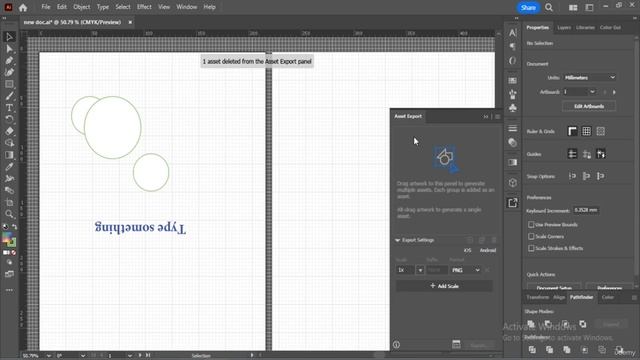Toggle Scale Corners checkbox
Image resolution: width=640 pixels, height=360 pixels.
coord(531,237)
